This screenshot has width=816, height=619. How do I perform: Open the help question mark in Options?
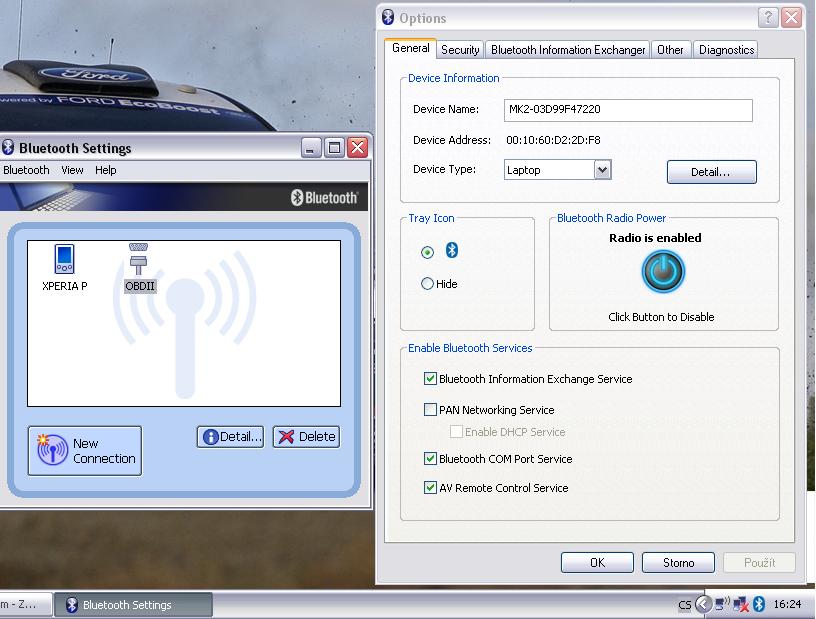[x=768, y=17]
